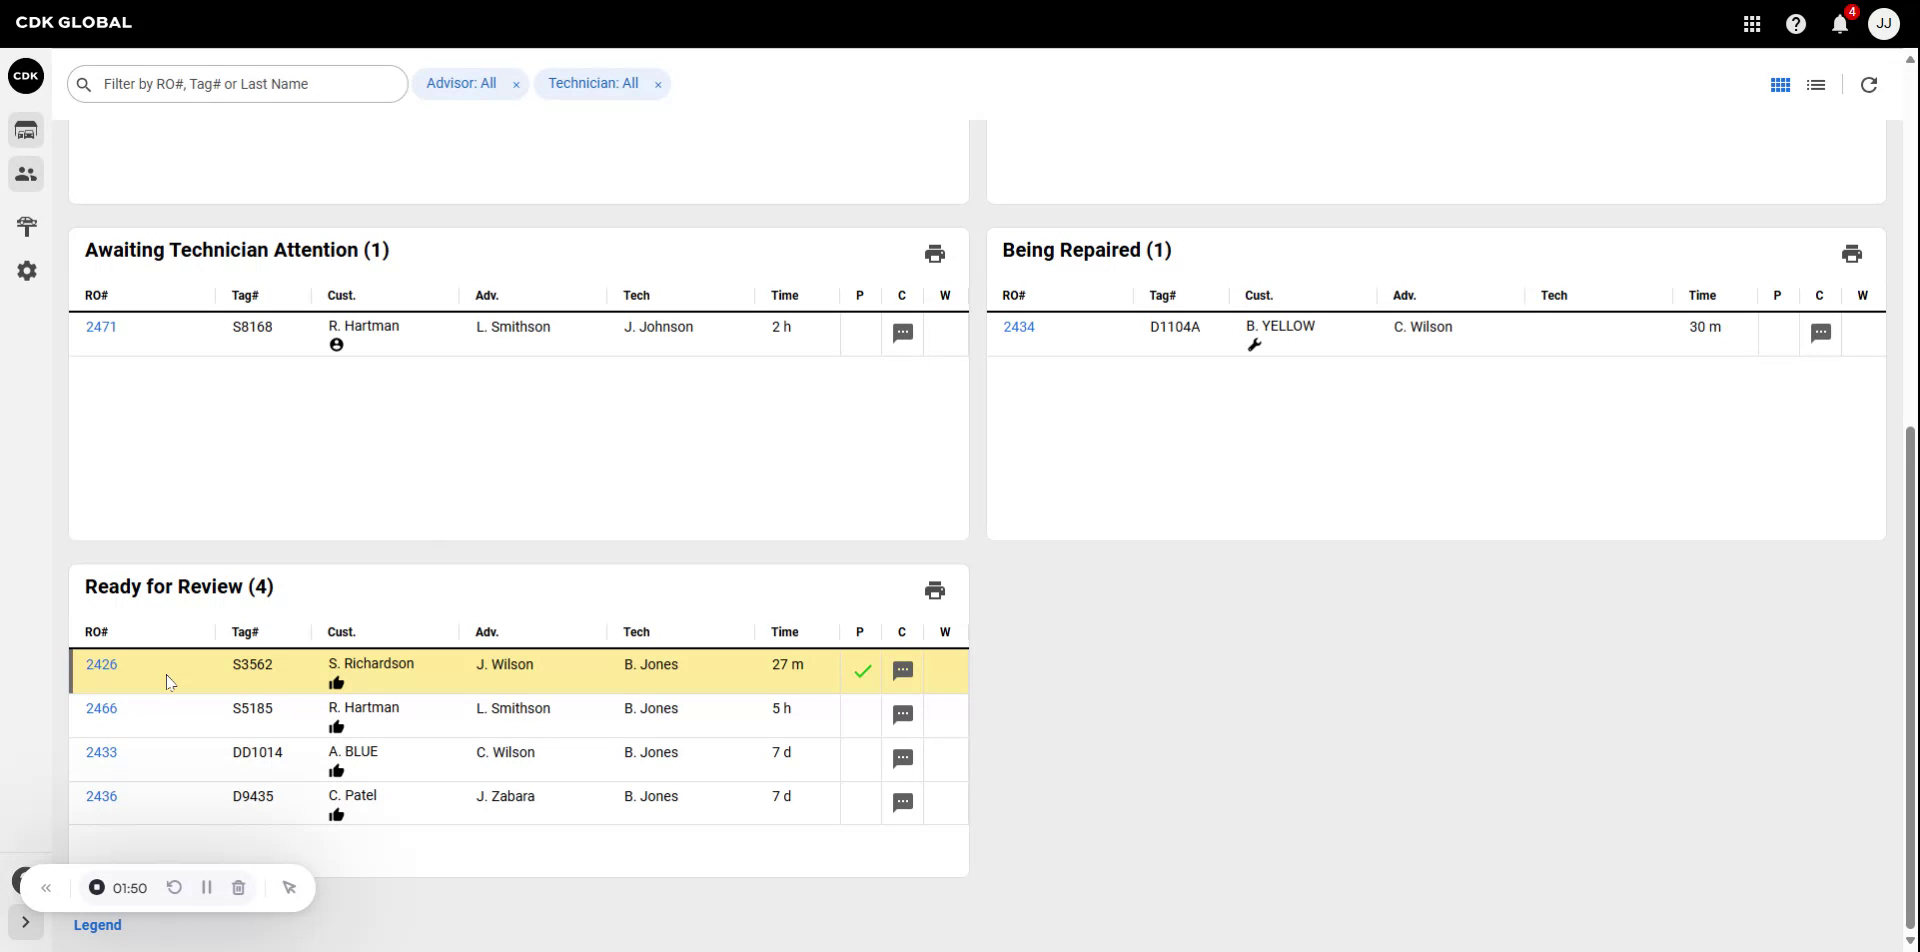Open repair order 2426
1920x952 pixels.
click(x=101, y=663)
